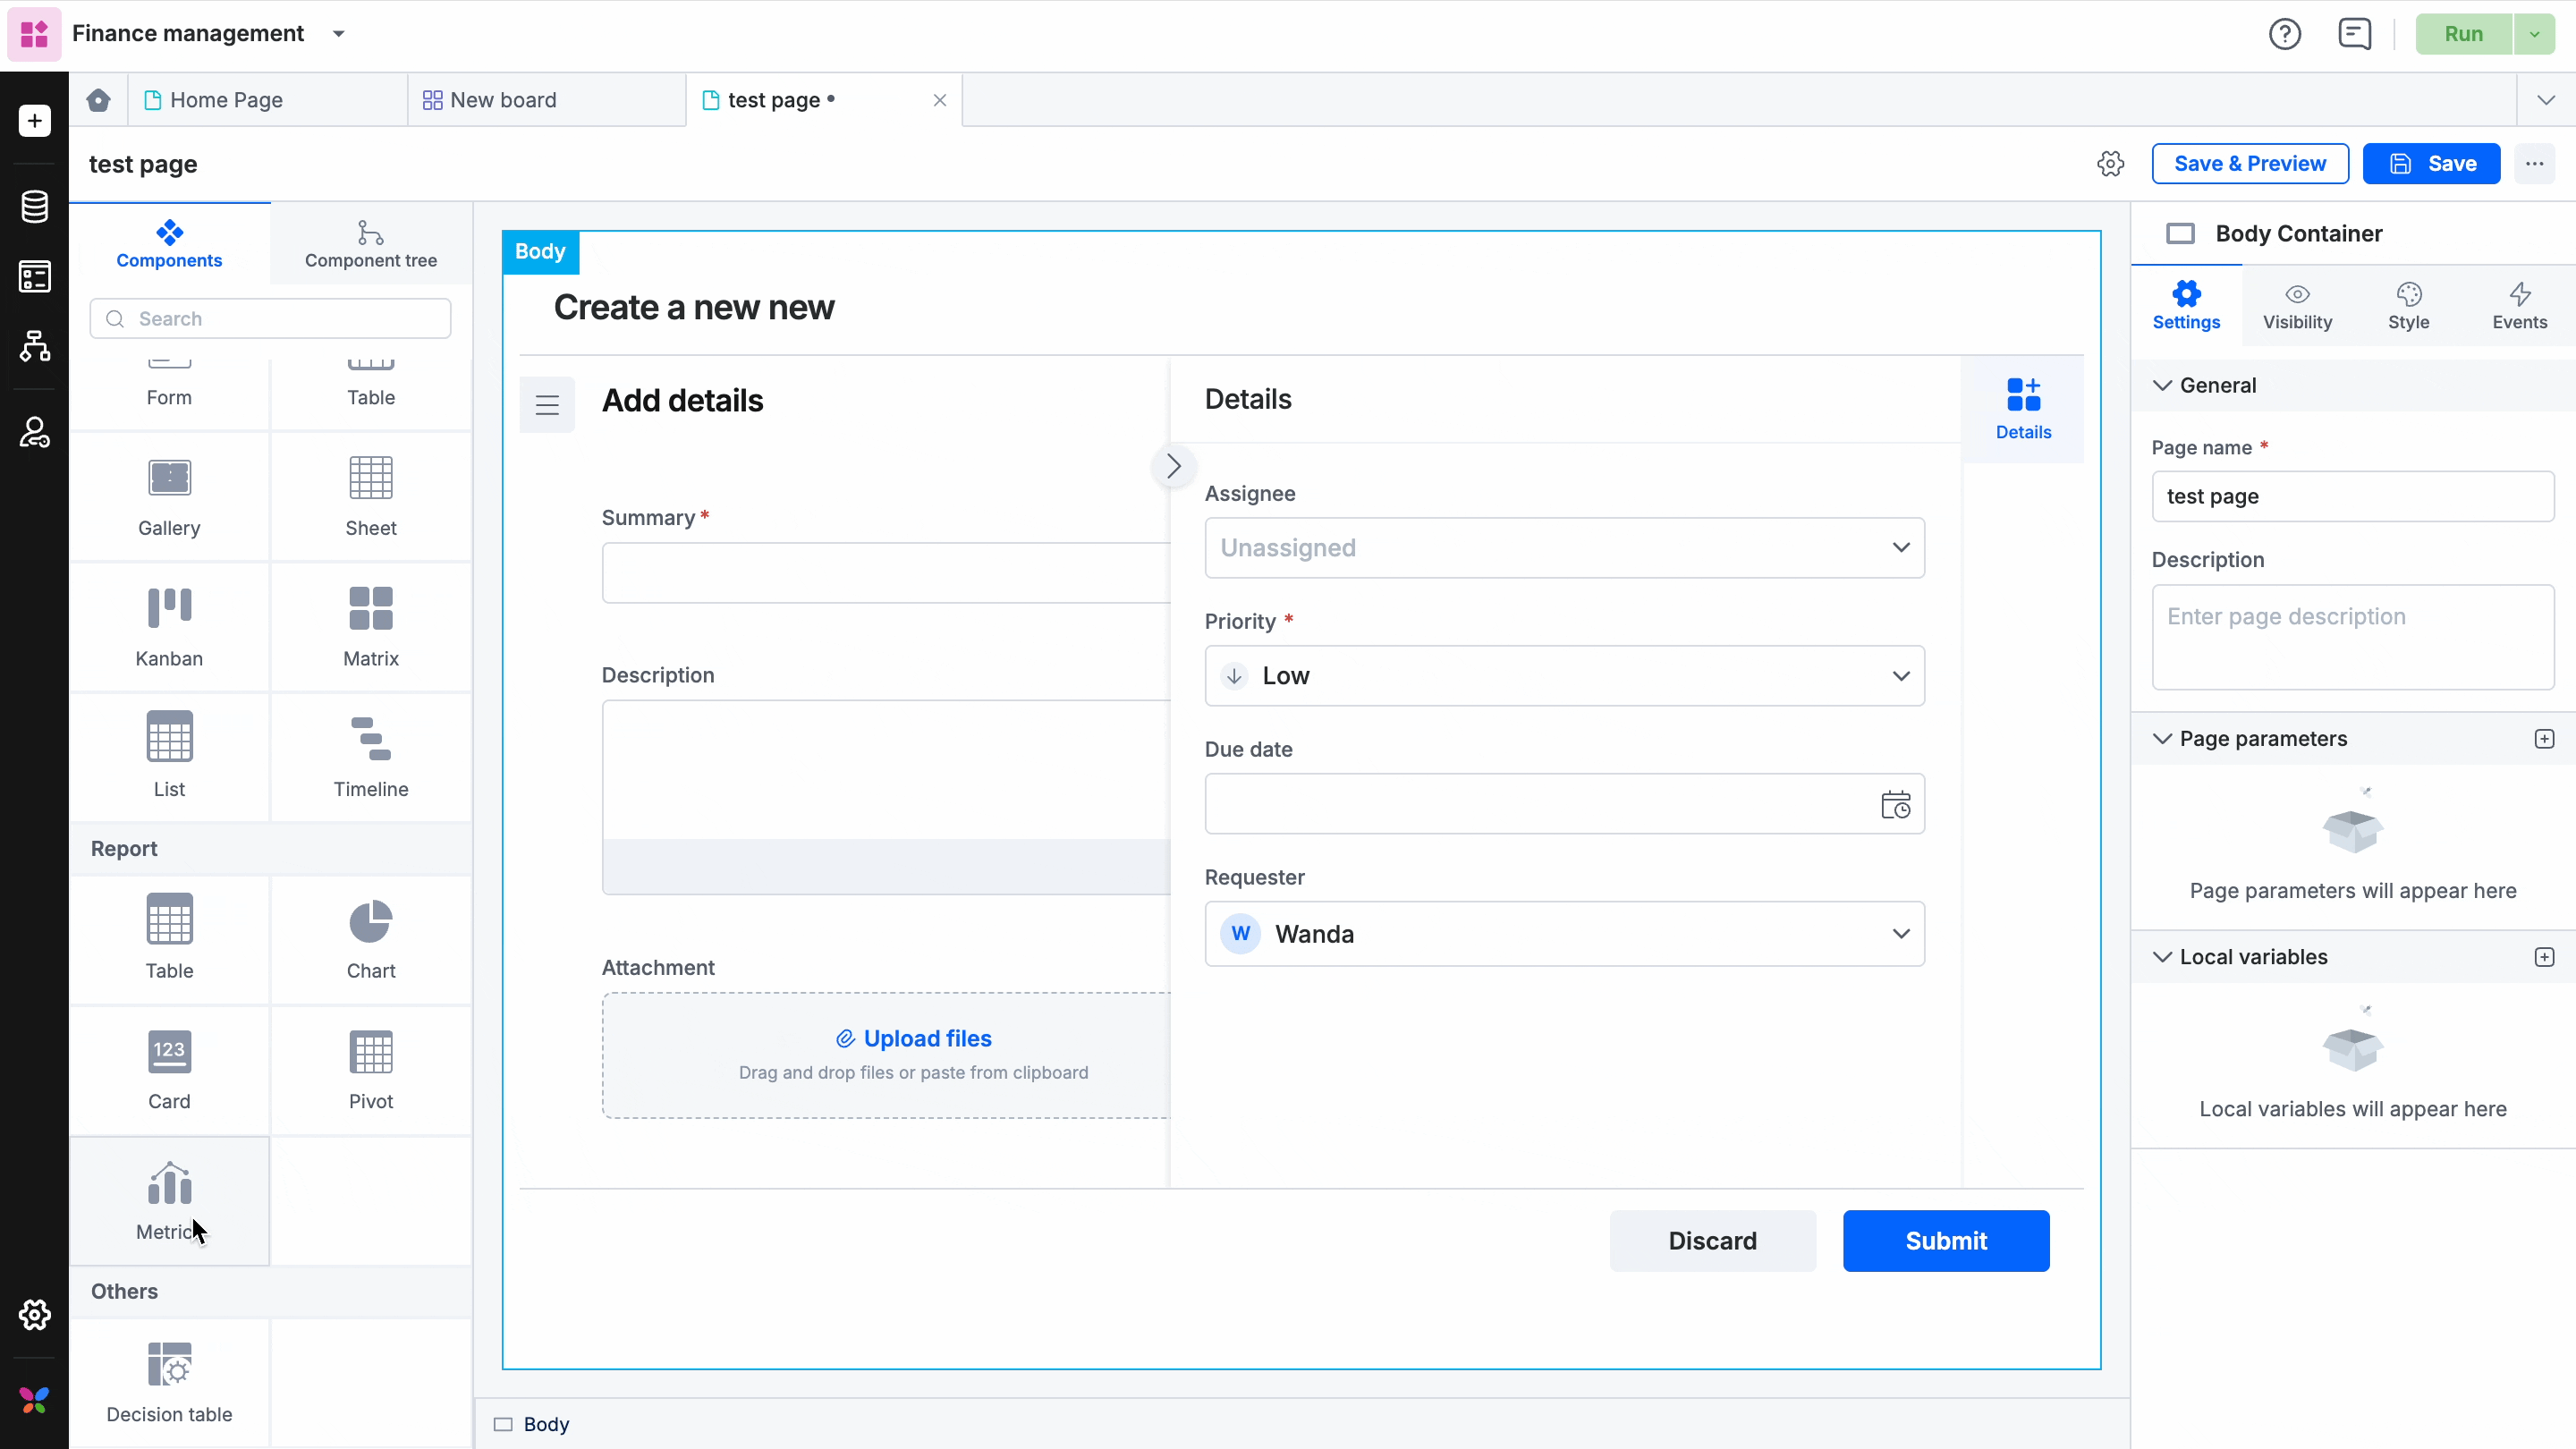Collapse the Local variables section
The image size is (2576, 1449).
click(x=2162, y=957)
